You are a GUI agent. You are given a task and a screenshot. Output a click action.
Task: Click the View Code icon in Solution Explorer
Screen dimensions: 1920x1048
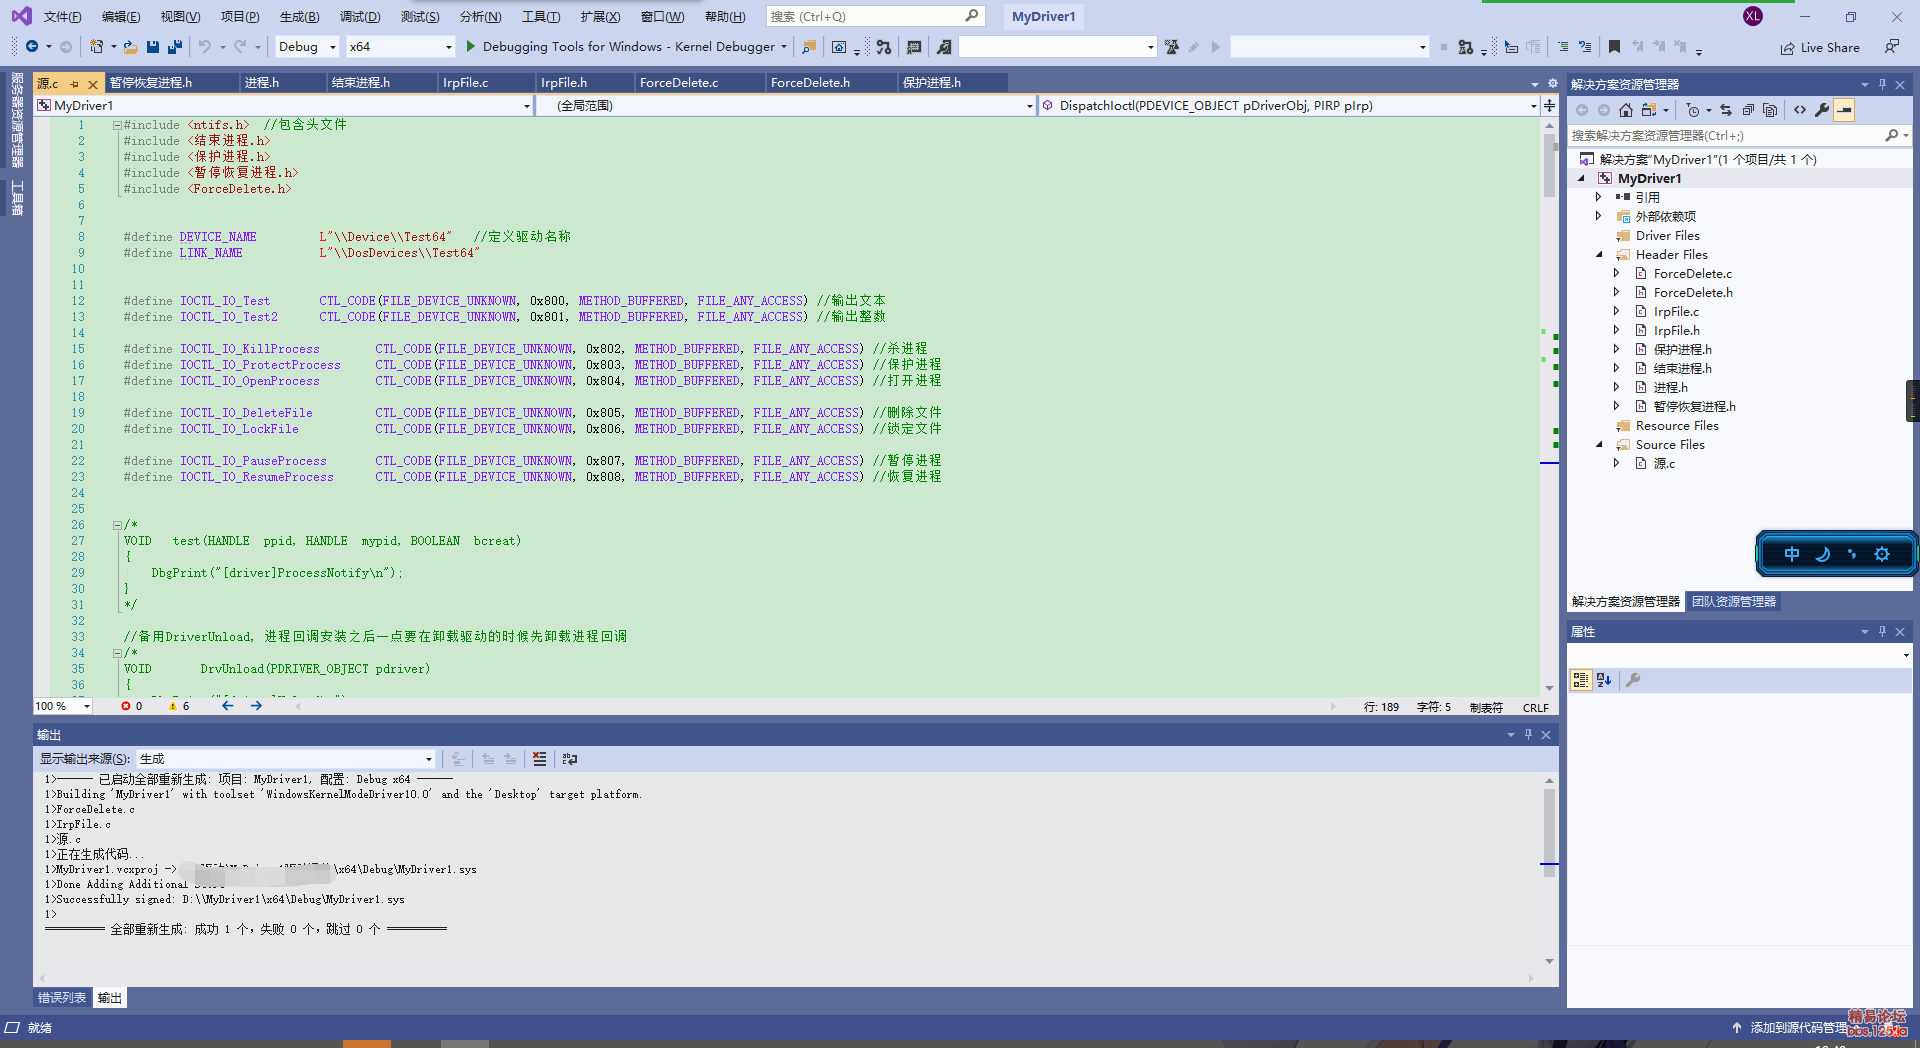pos(1800,110)
